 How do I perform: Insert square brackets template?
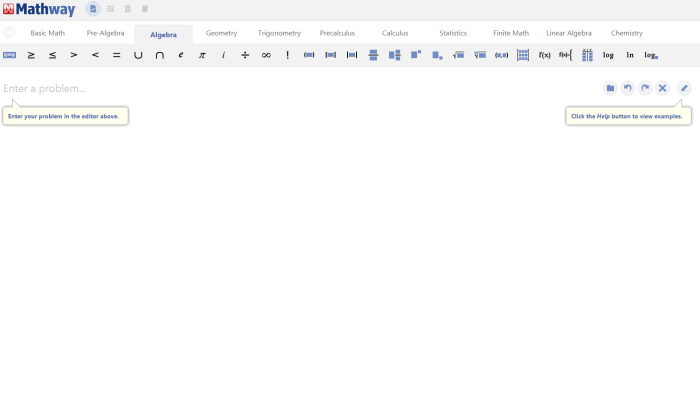coord(330,55)
